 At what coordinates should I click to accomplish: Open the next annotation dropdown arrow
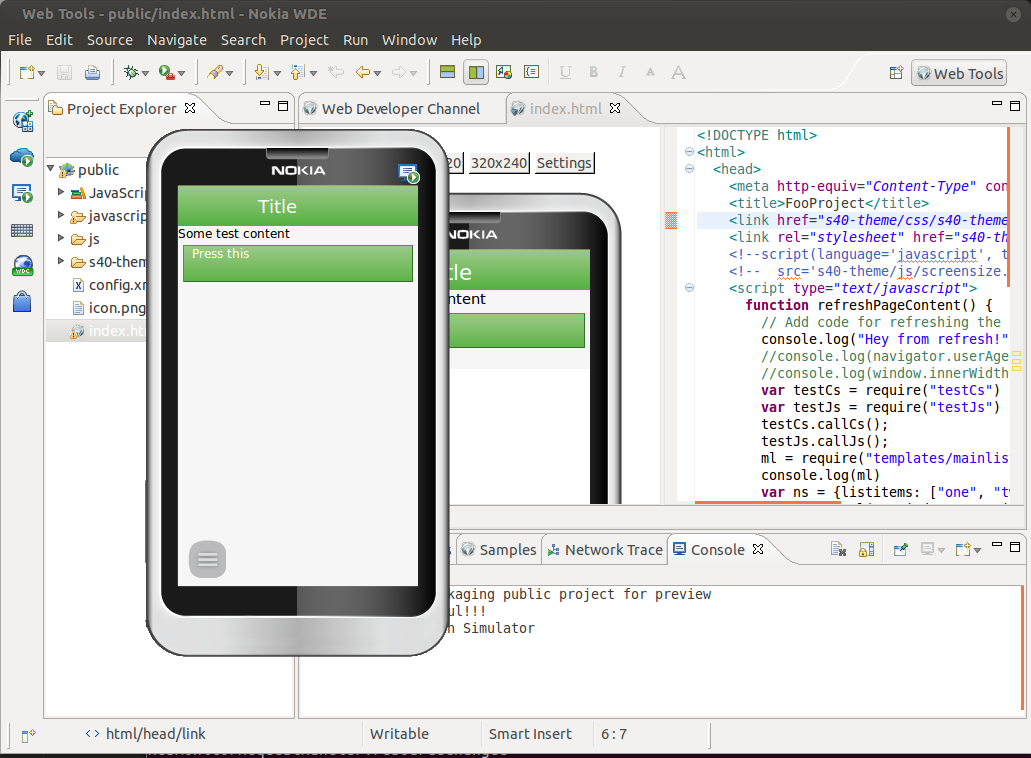(x=277, y=73)
